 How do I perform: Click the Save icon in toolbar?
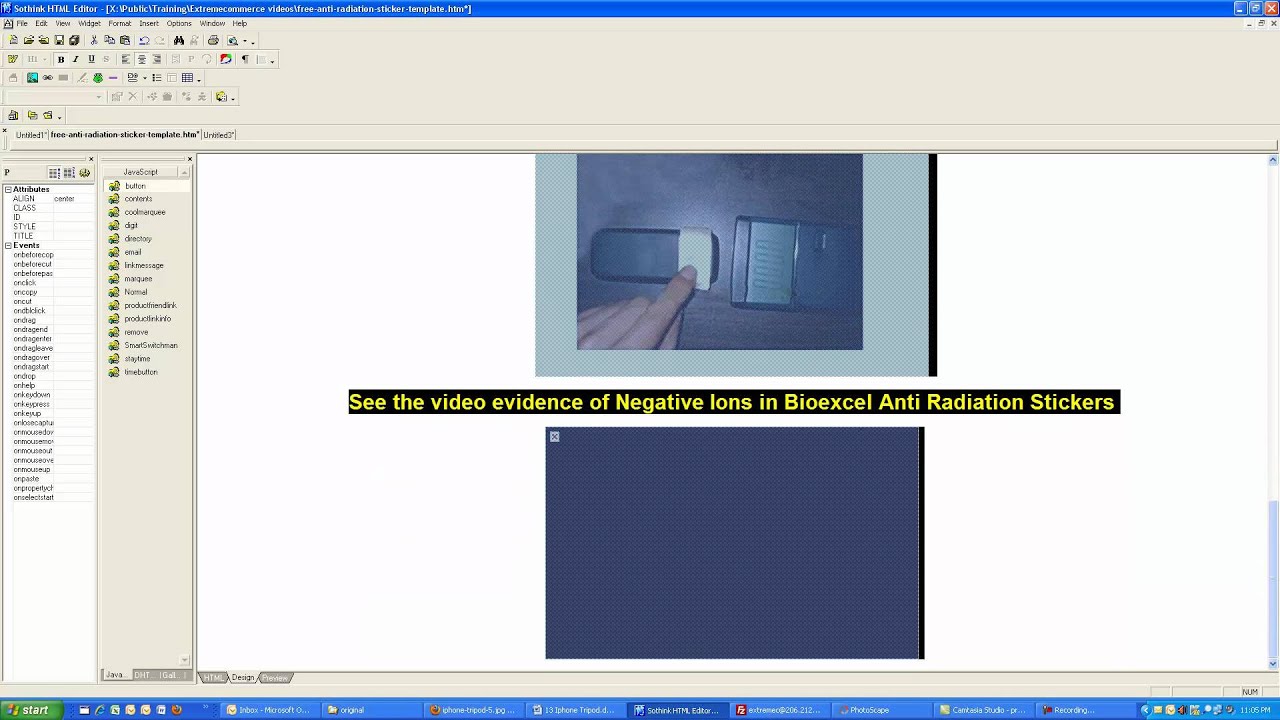point(59,41)
